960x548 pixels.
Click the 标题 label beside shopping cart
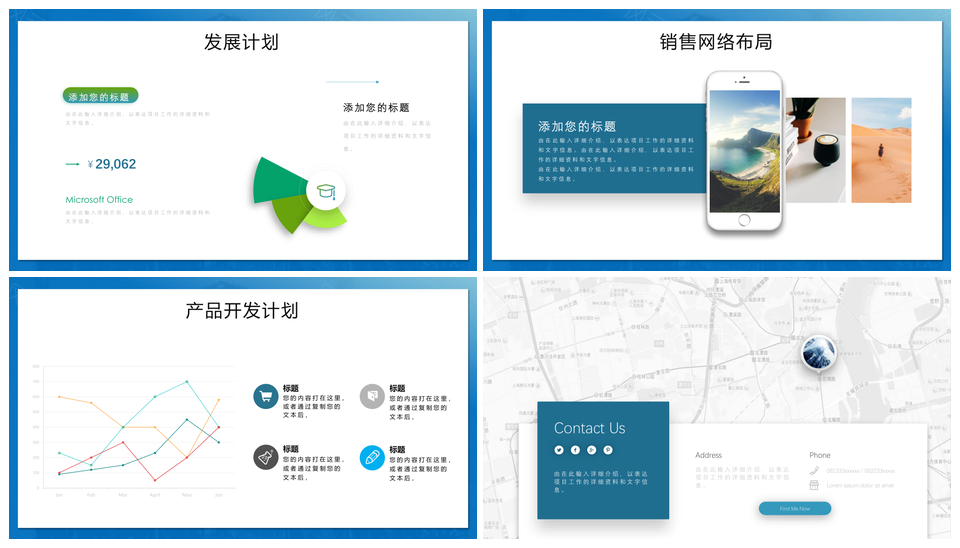tap(291, 388)
